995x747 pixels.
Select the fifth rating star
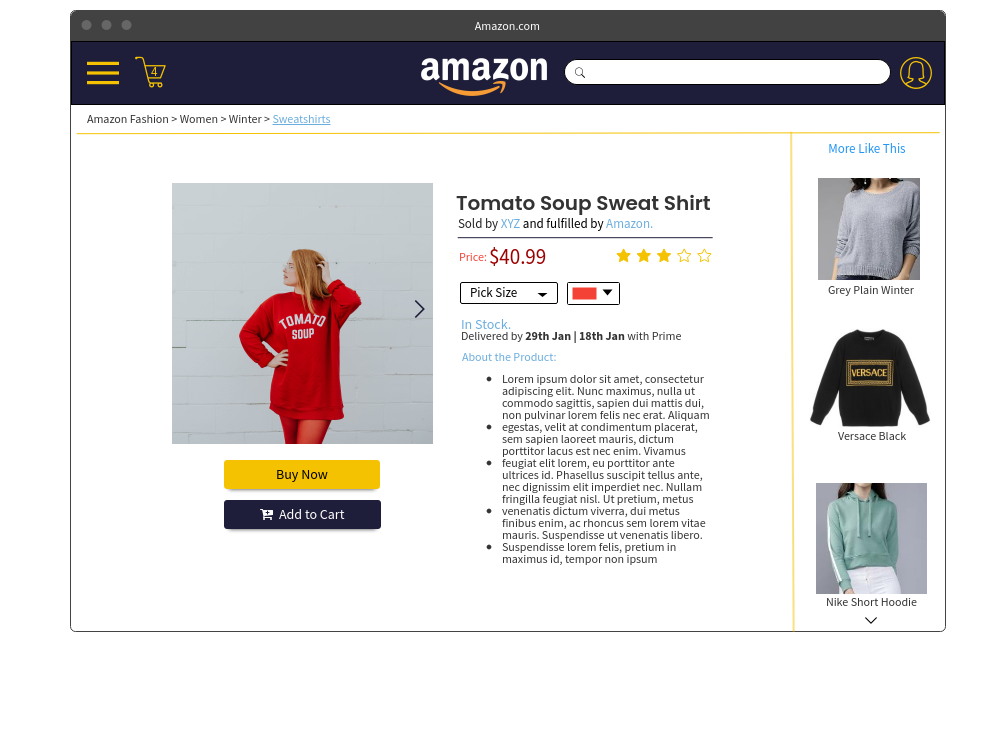704,256
